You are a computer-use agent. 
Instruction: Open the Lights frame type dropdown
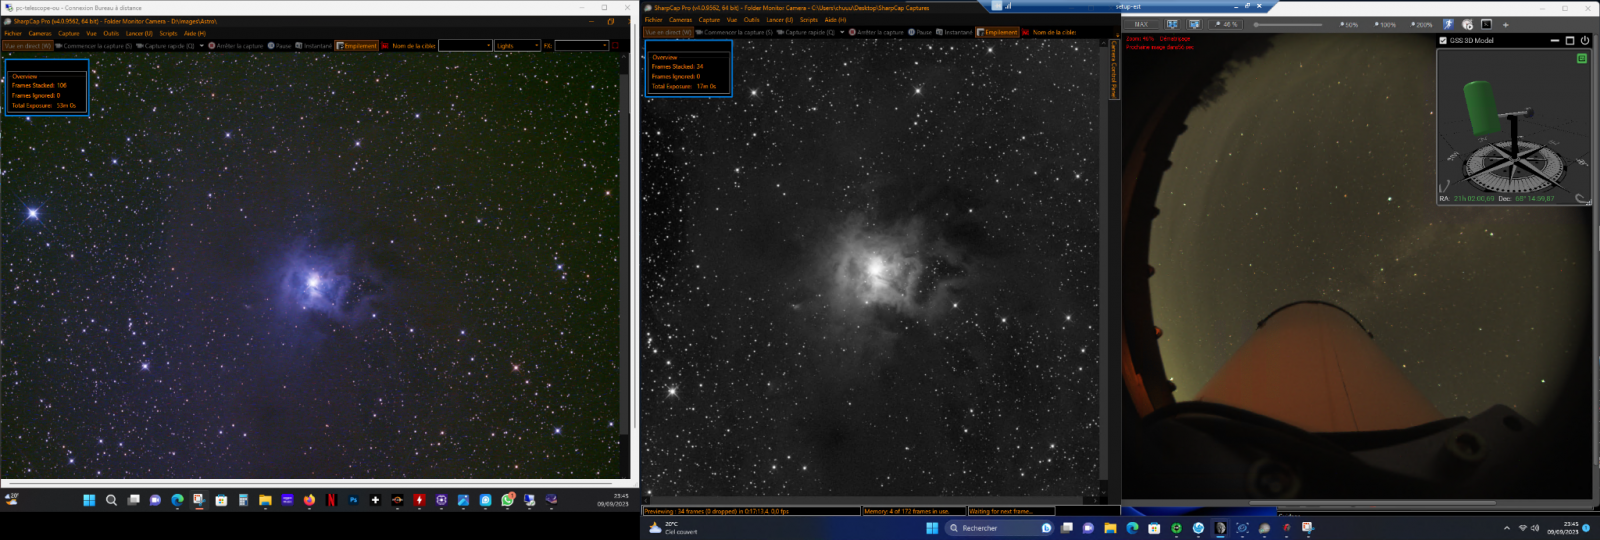517,46
